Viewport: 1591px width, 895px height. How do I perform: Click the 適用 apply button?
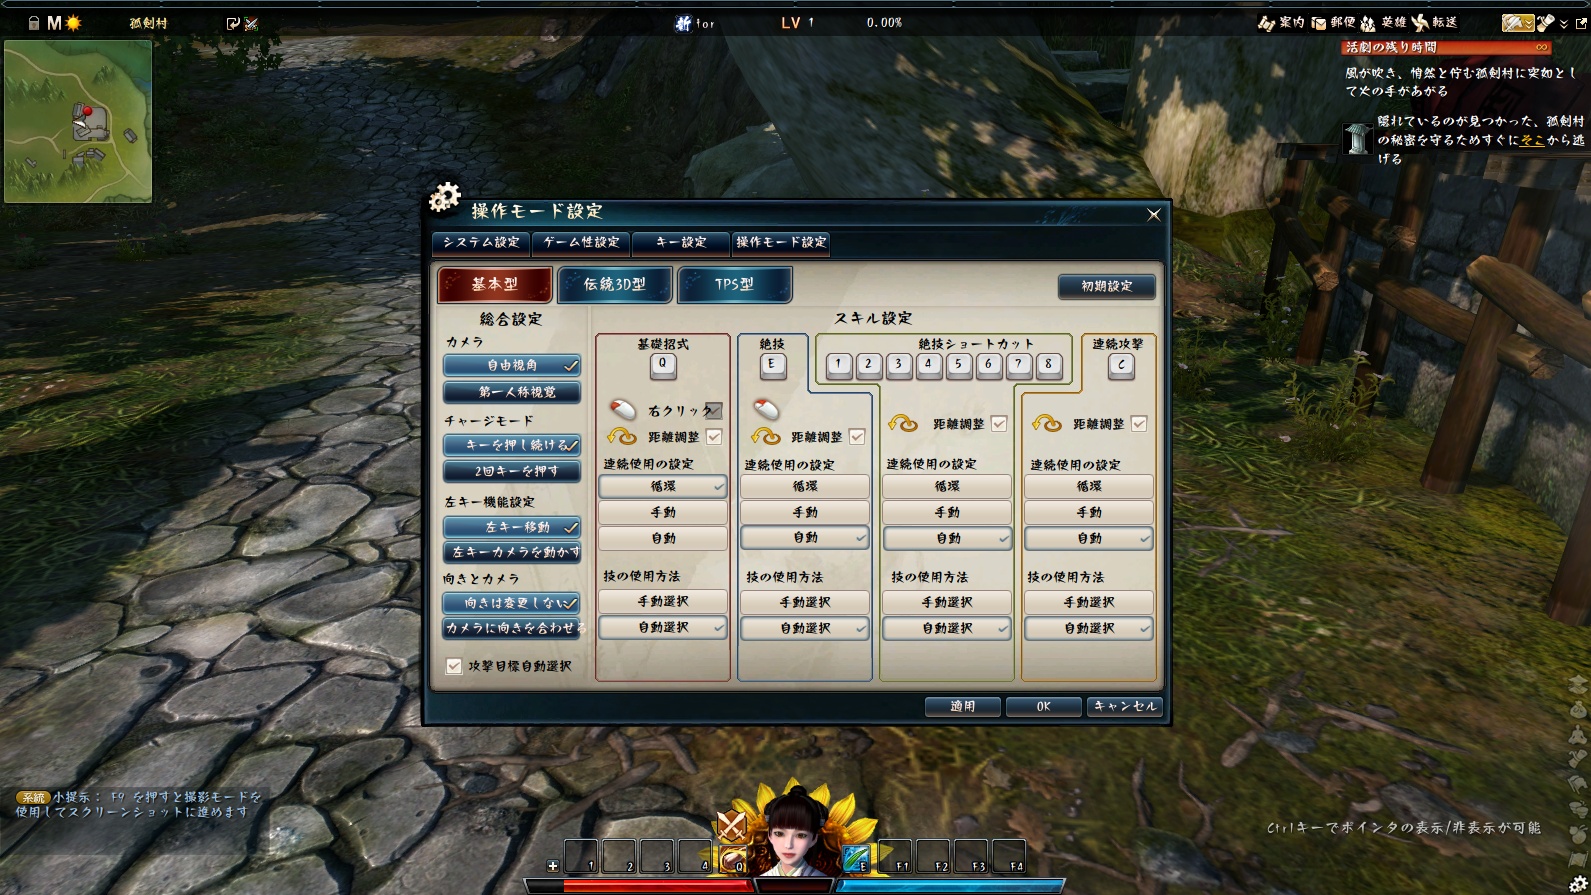coord(962,706)
